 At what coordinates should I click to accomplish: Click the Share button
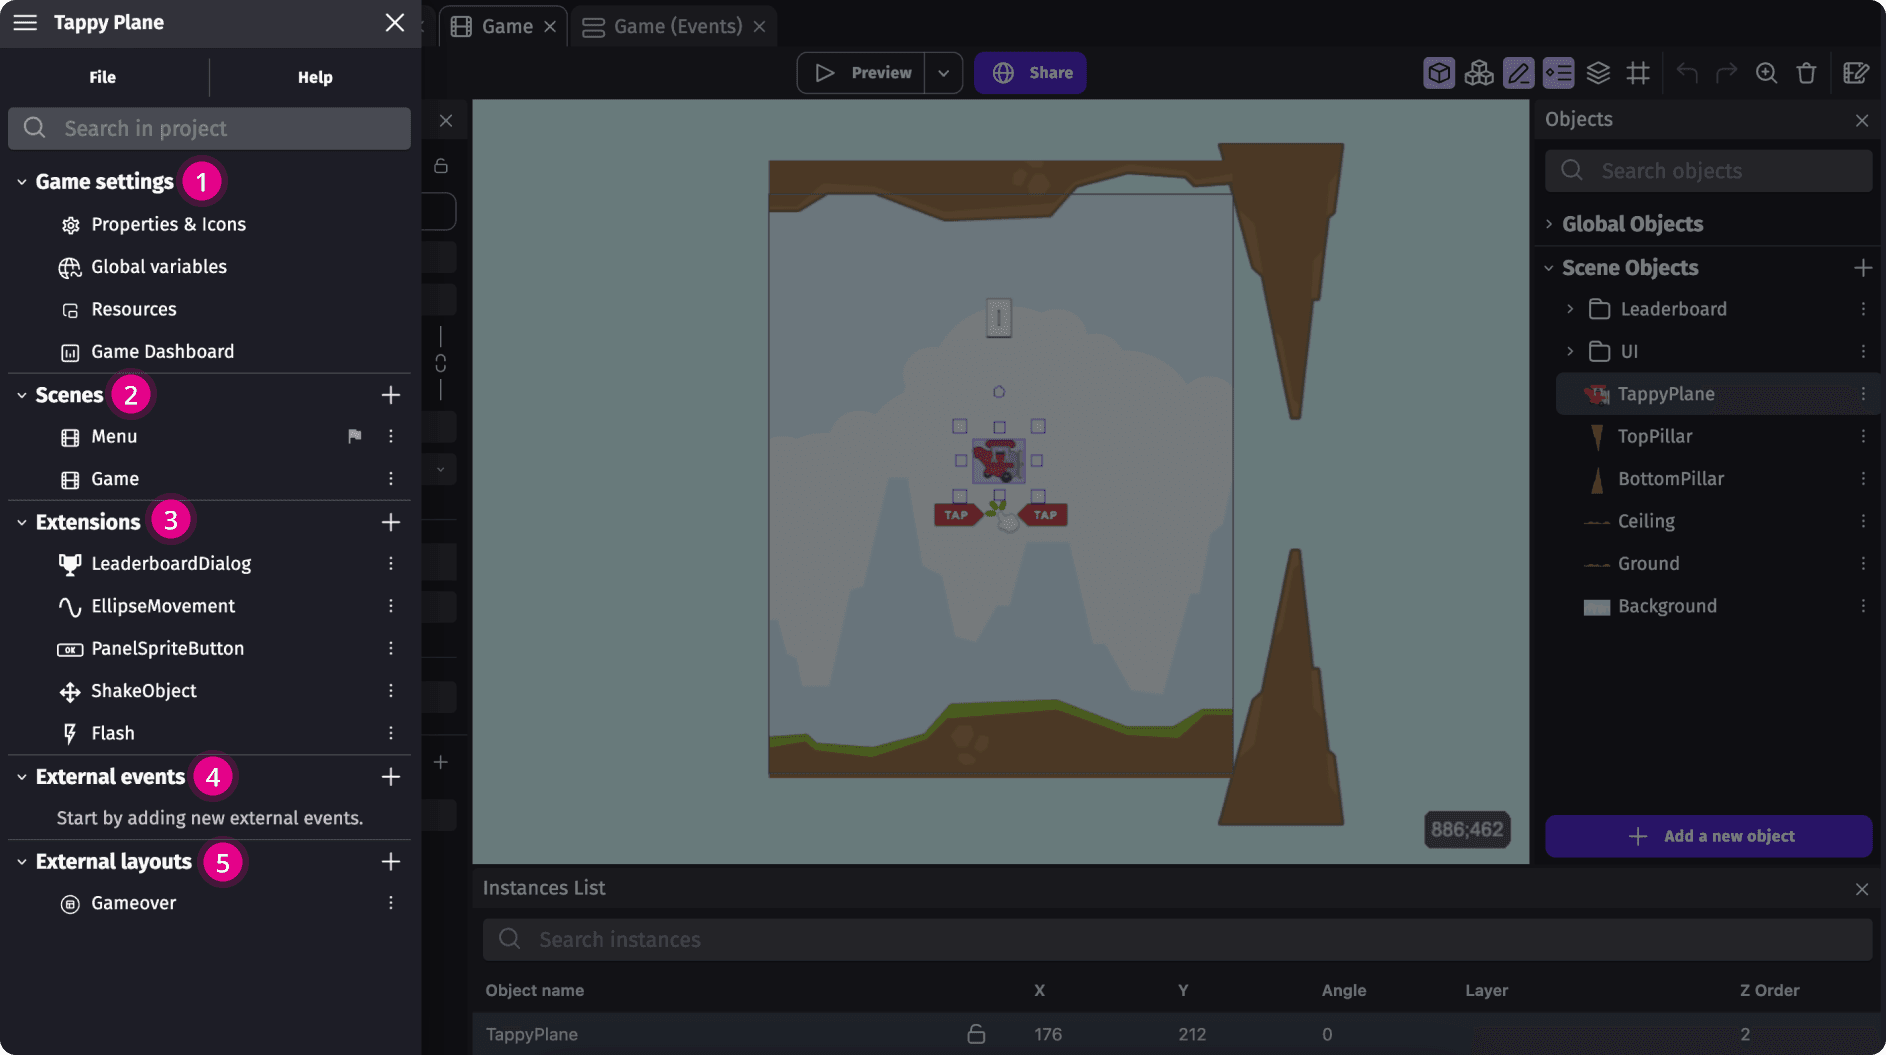[x=1030, y=73]
